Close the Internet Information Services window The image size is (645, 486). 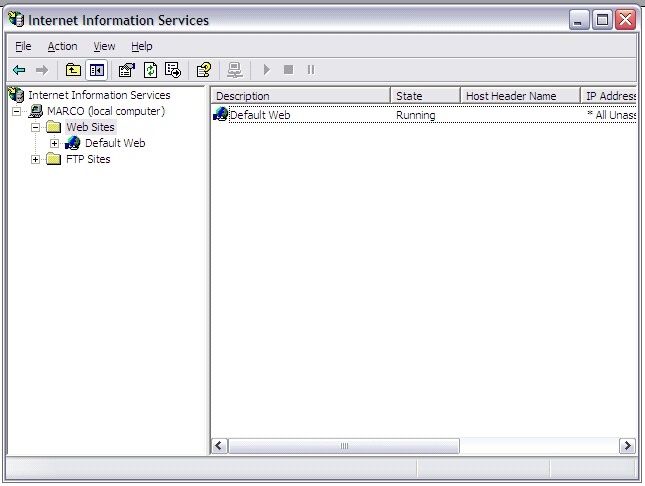(625, 20)
